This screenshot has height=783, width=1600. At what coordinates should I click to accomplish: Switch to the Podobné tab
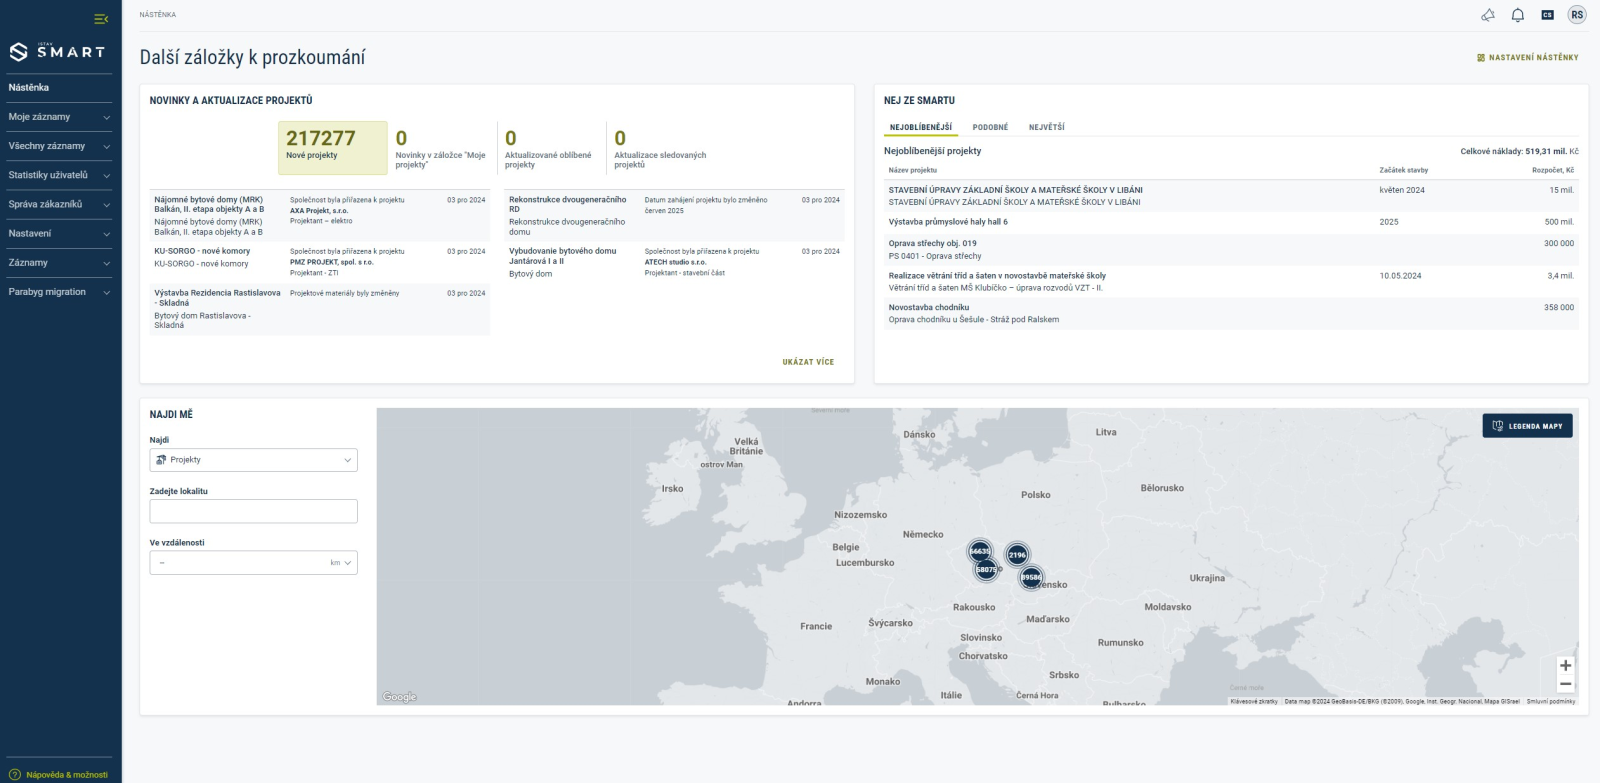click(990, 128)
